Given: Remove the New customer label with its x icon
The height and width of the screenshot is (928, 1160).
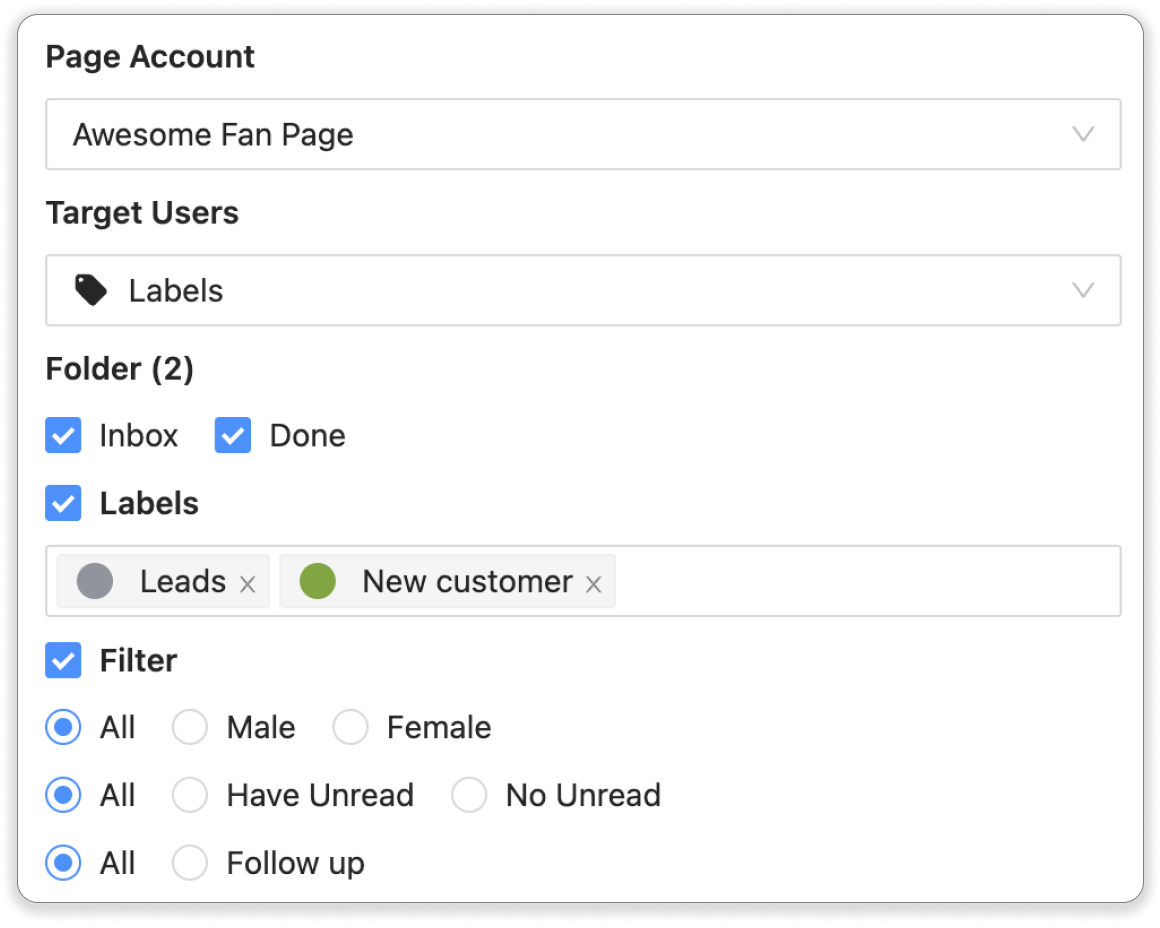Looking at the screenshot, I should click(594, 583).
